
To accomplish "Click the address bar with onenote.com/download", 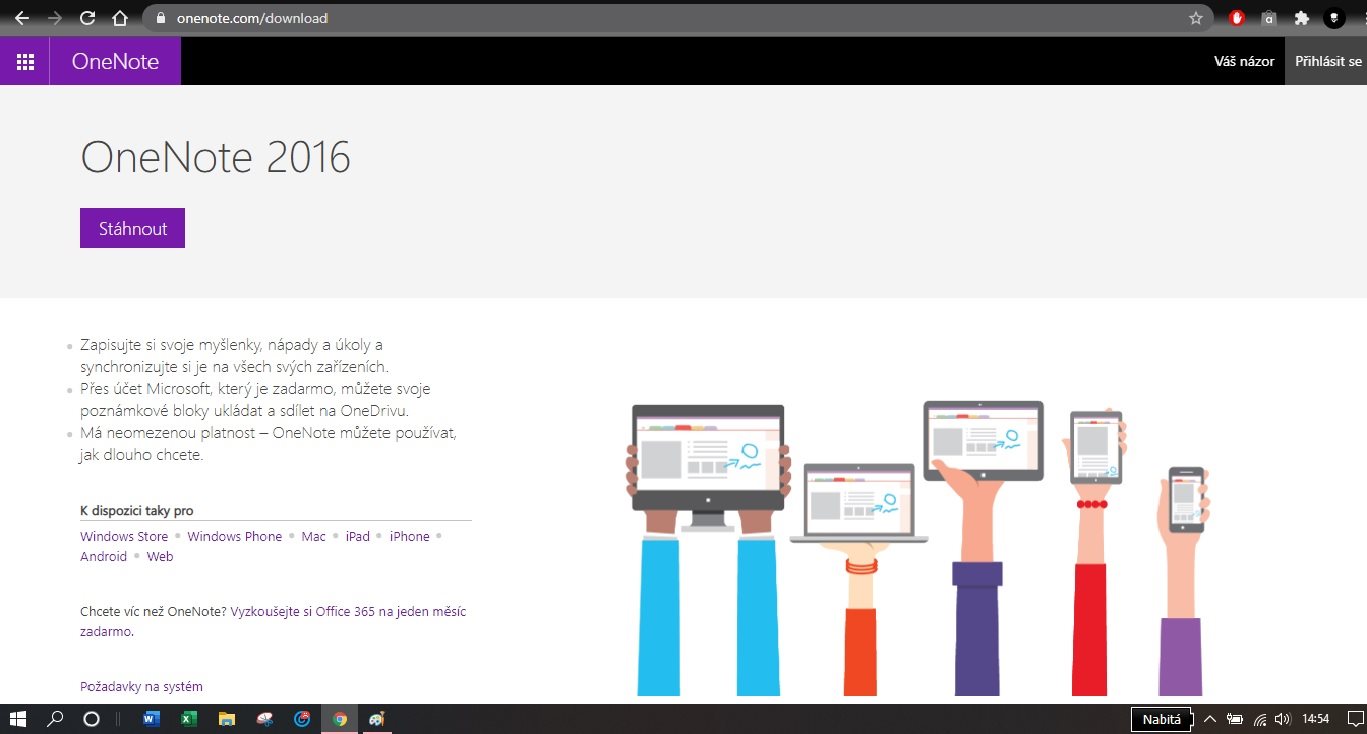I will [x=678, y=18].
